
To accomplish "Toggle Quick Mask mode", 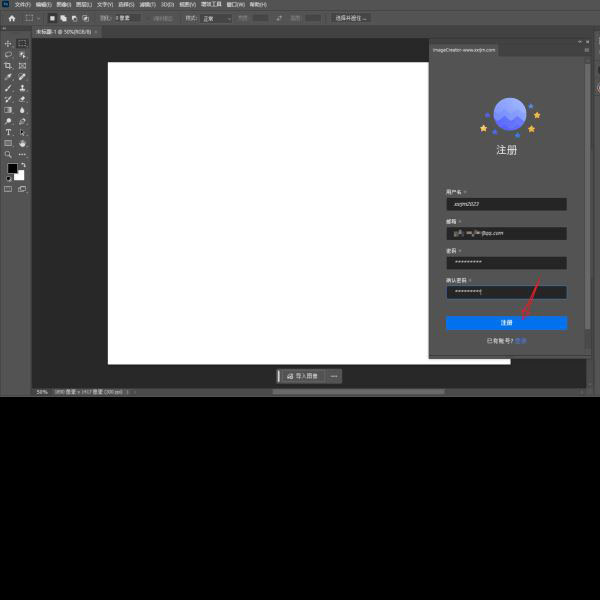I will pyautogui.click(x=8, y=189).
